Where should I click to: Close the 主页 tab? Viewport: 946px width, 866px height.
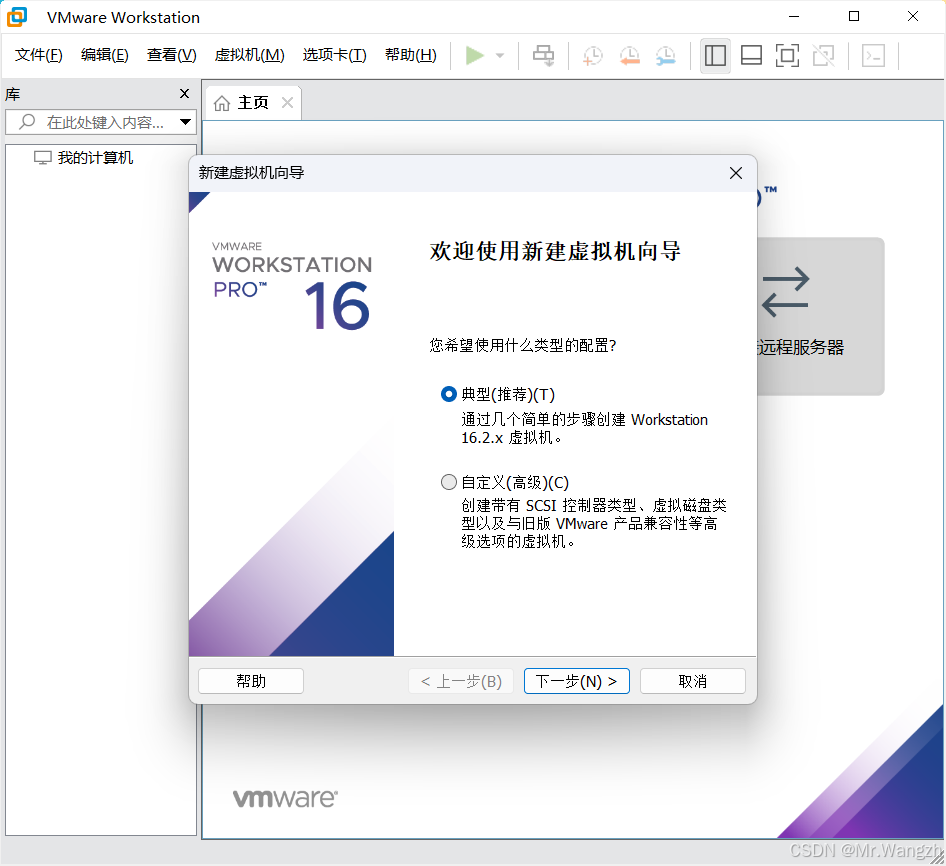coord(288,103)
